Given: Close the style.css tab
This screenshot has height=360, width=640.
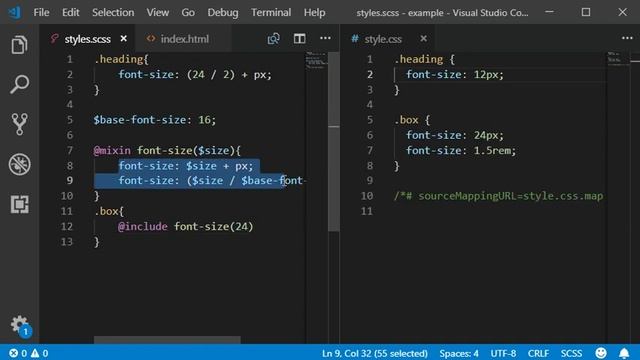Looking at the screenshot, I should [x=424, y=38].
